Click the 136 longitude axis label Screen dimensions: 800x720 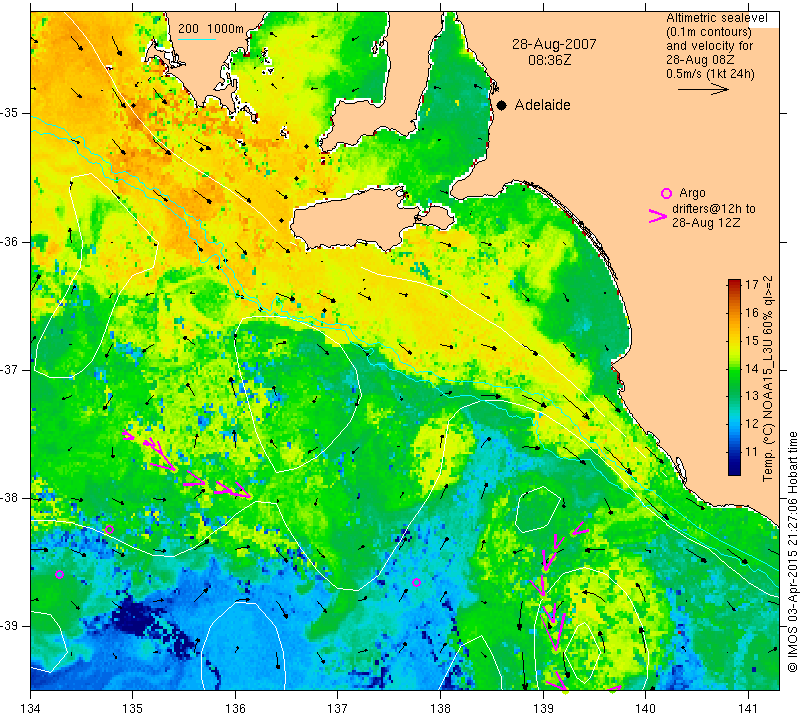point(235,708)
